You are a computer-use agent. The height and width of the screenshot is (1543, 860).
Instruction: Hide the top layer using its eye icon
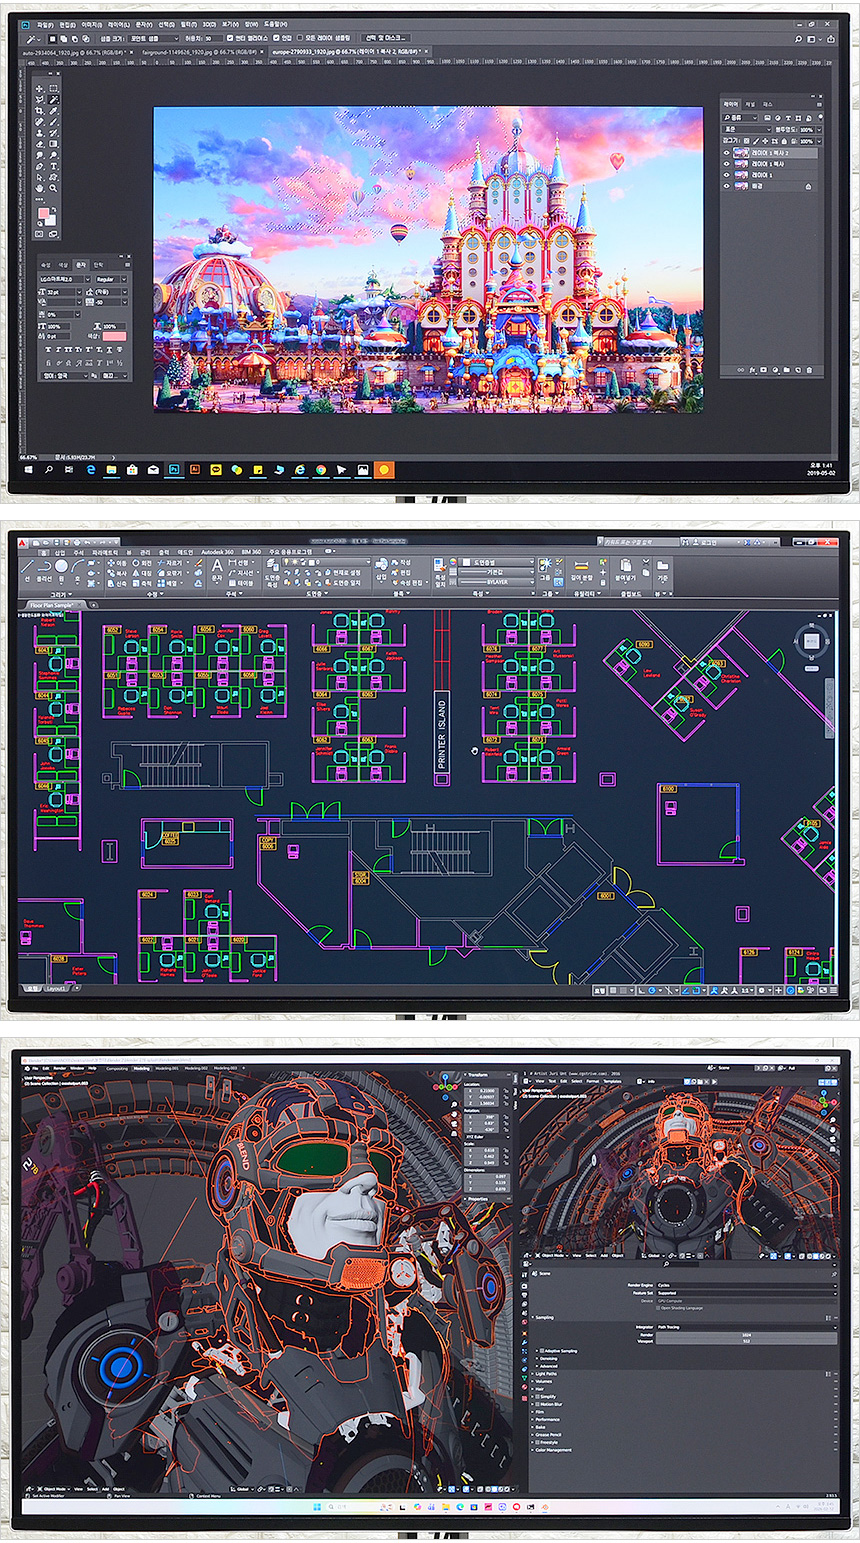click(x=727, y=153)
